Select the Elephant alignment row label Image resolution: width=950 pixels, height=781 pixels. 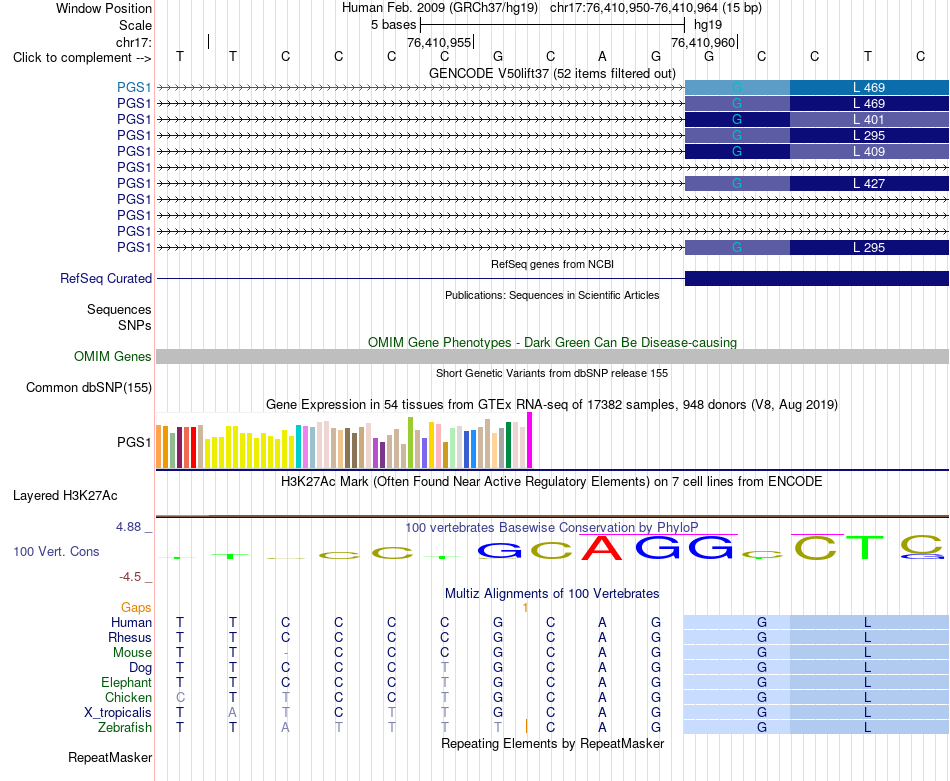point(126,682)
